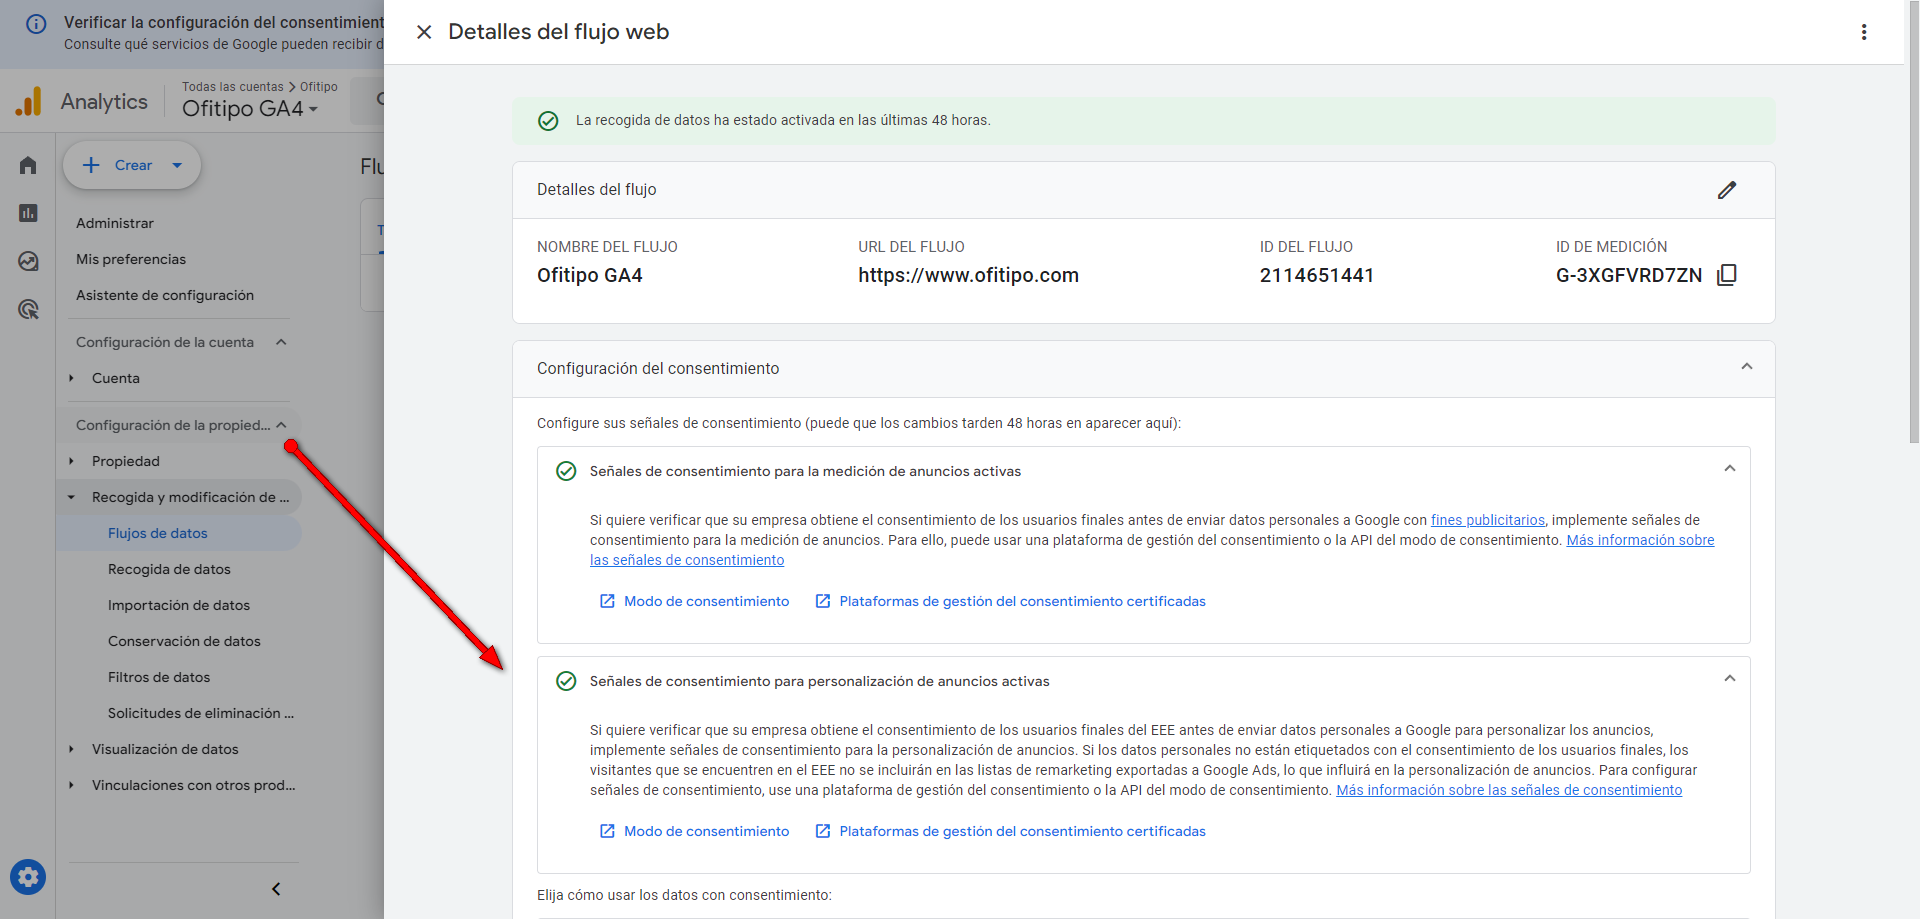The width and height of the screenshot is (1920, 919).
Task: Collapse the Configuración del consentimiento section
Action: click(1746, 367)
